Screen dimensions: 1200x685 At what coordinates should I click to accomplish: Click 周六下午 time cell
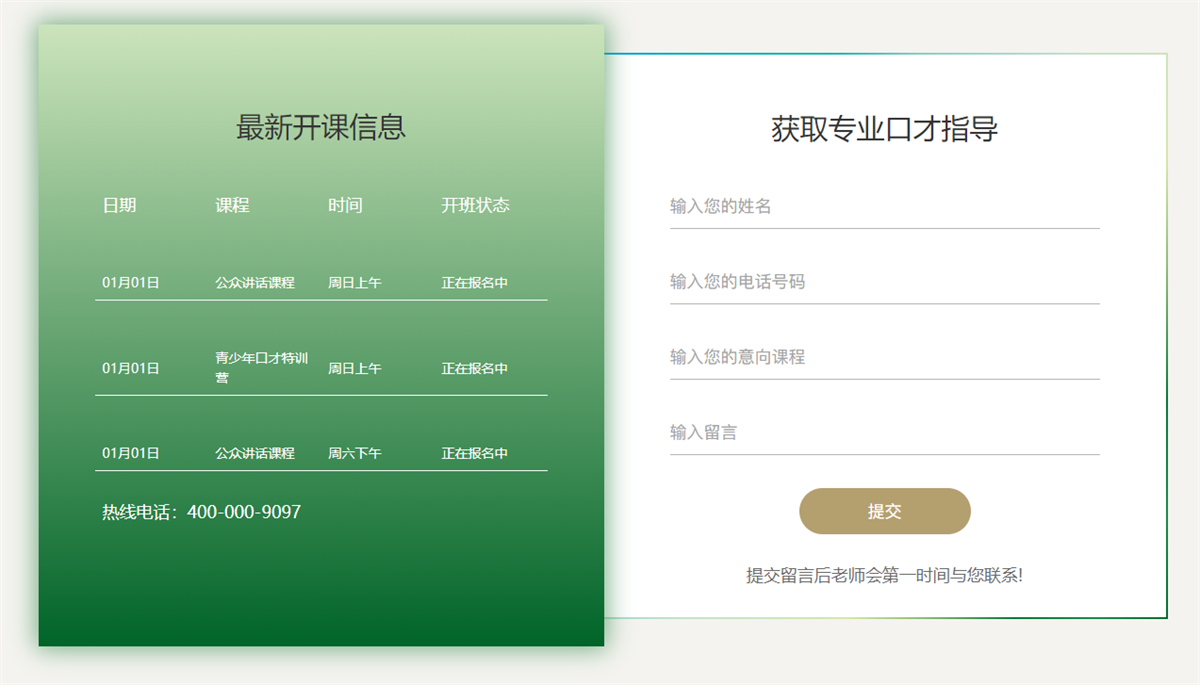355,453
